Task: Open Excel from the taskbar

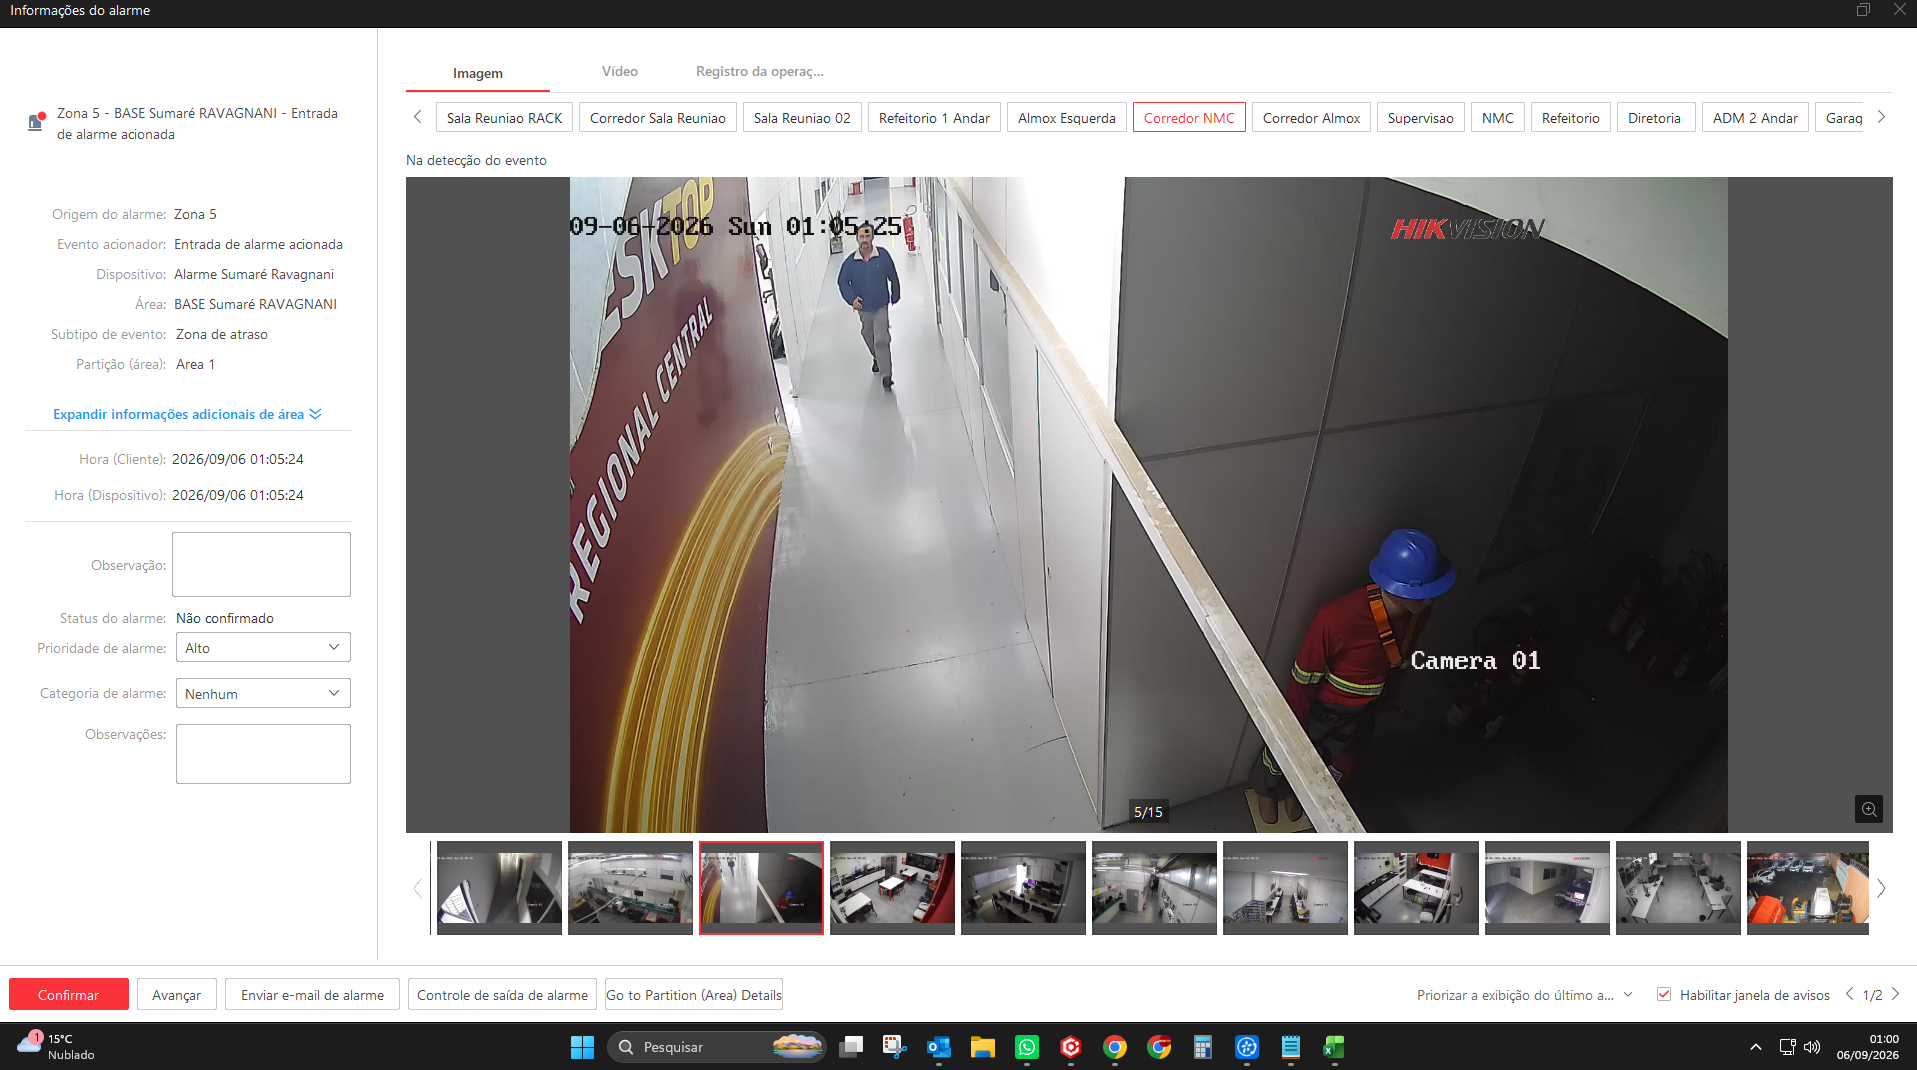Action: pos(1334,1047)
